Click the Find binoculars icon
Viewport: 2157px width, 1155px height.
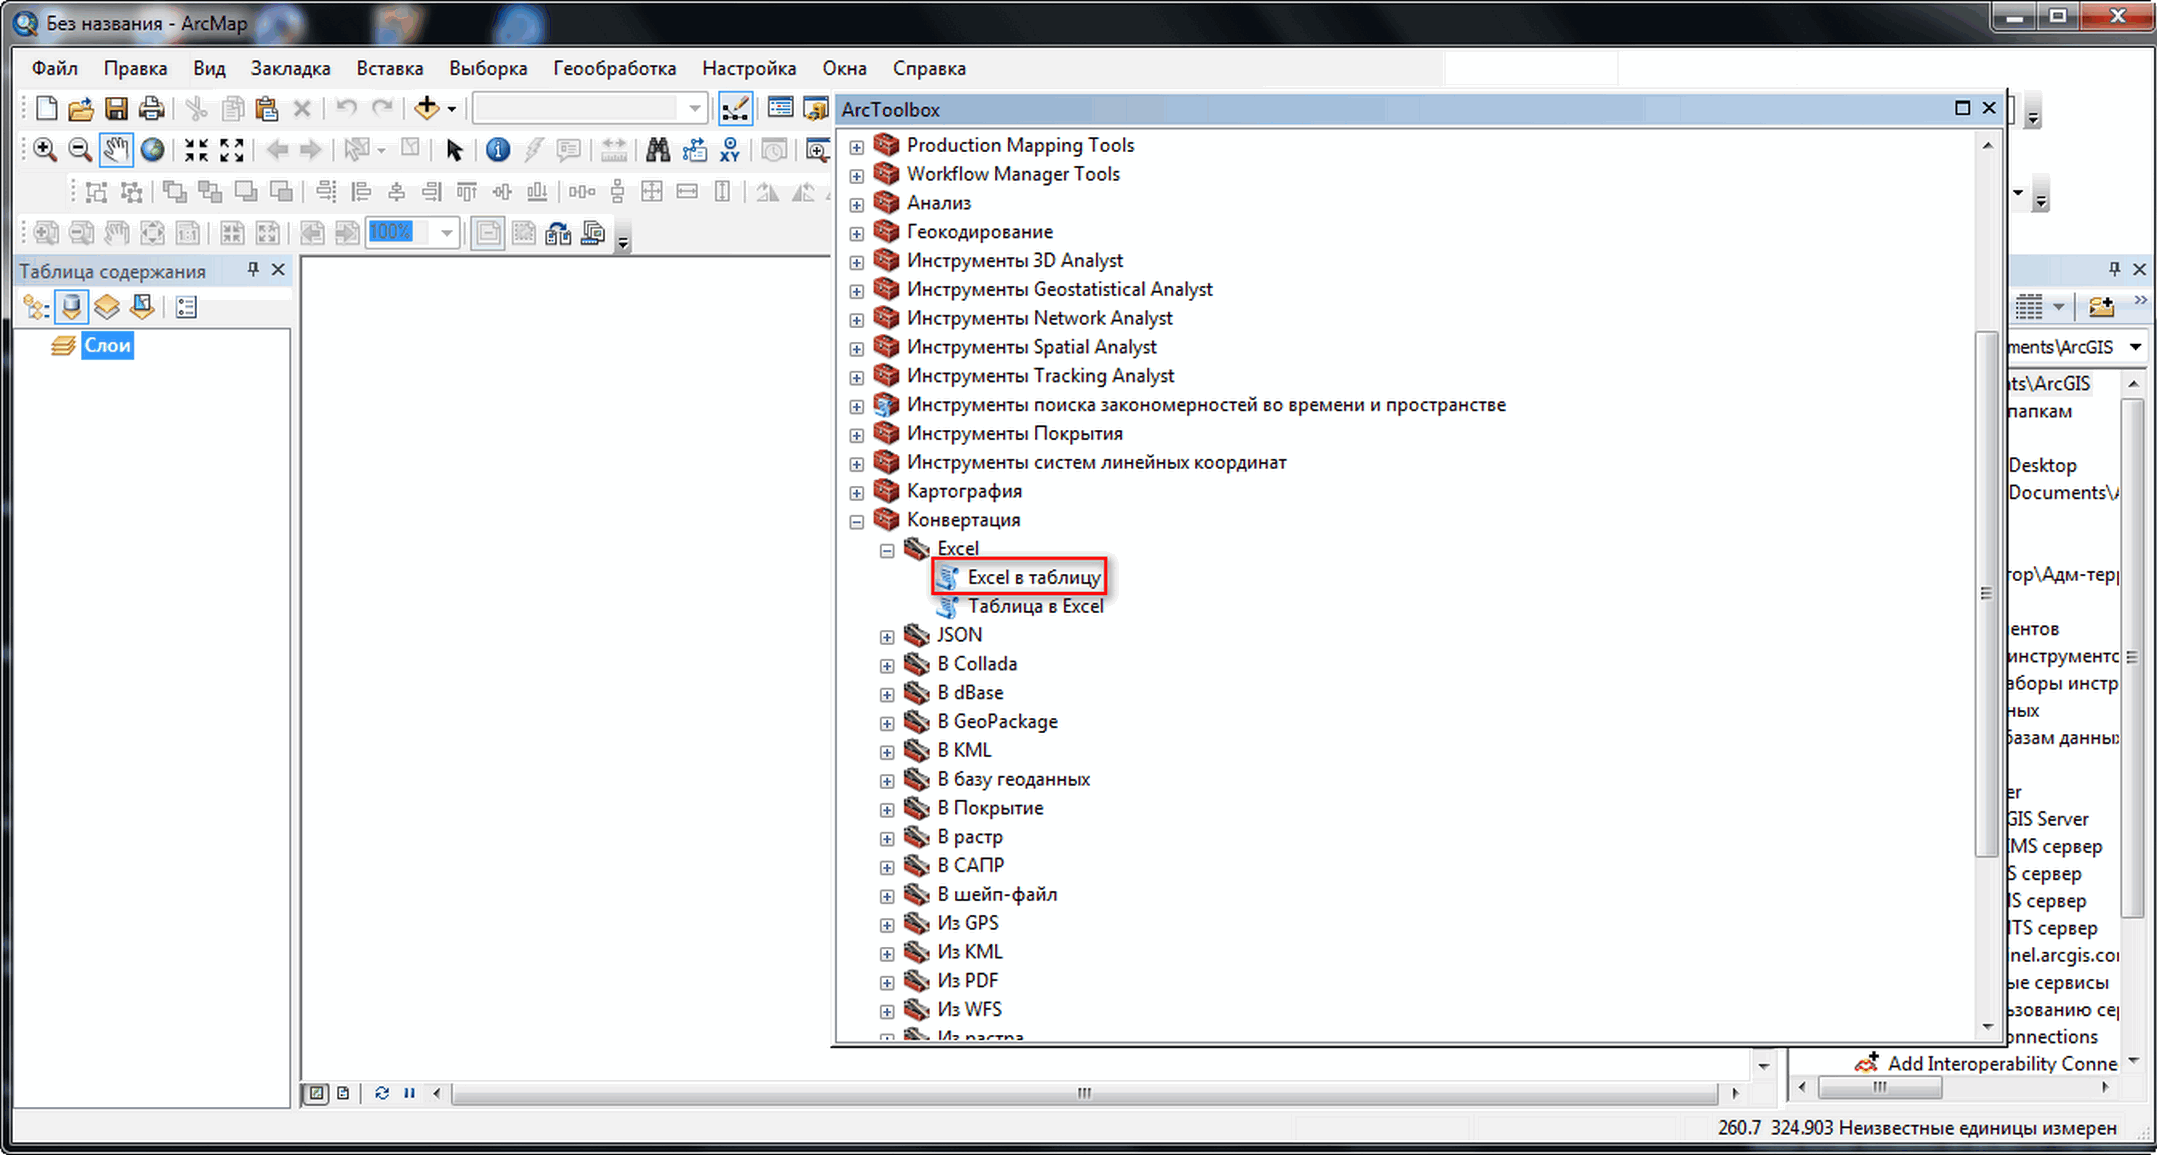657,150
